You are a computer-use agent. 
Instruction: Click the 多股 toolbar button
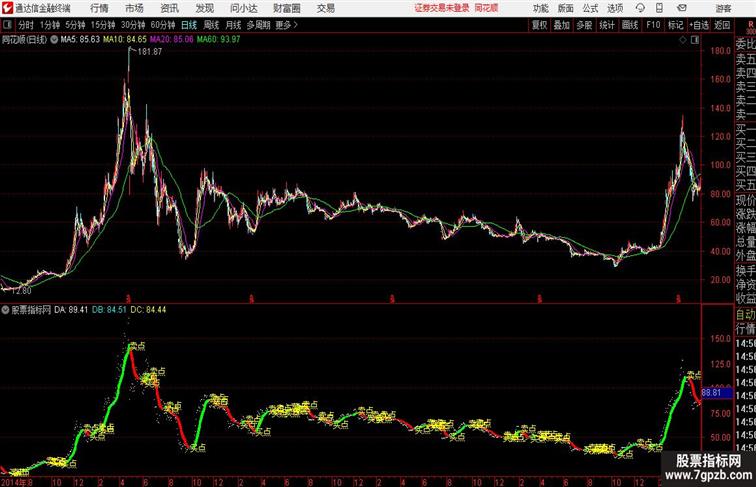pyautogui.click(x=584, y=25)
